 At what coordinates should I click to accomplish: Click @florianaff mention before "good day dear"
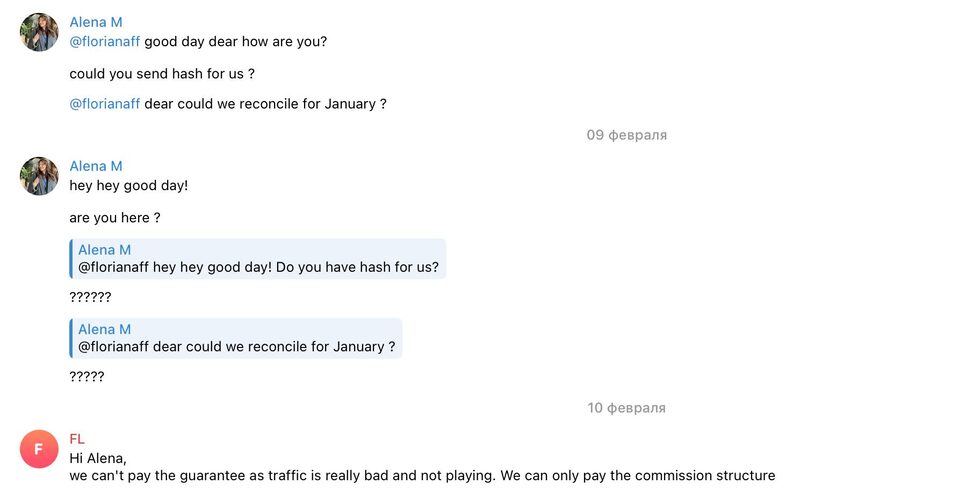click(105, 42)
